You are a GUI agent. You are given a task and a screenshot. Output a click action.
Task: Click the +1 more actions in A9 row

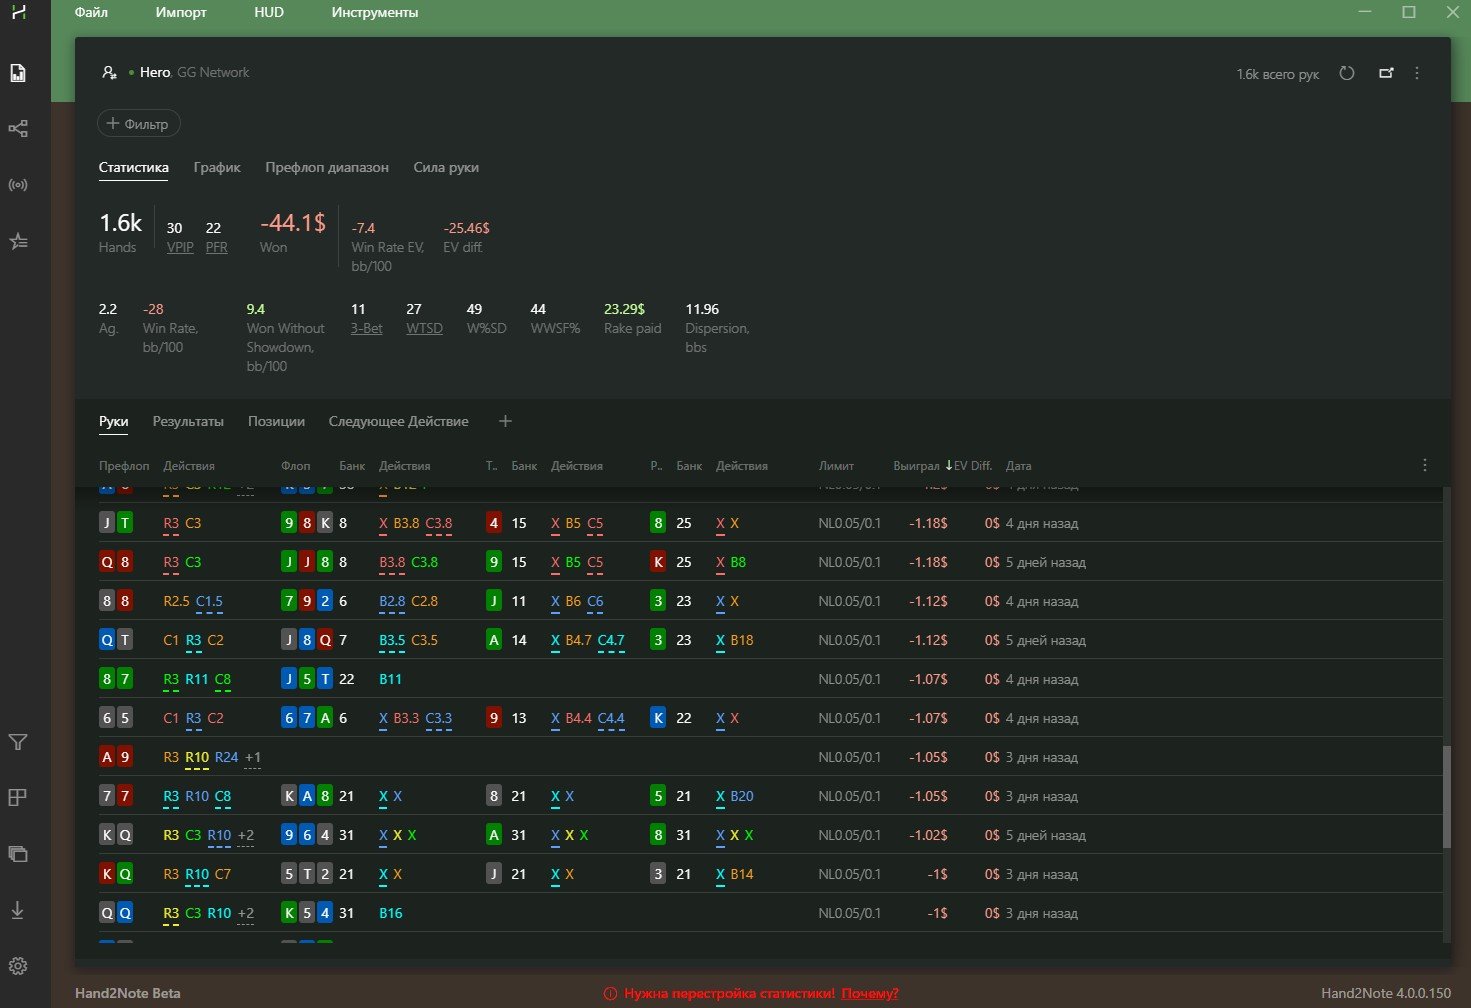pos(253,757)
